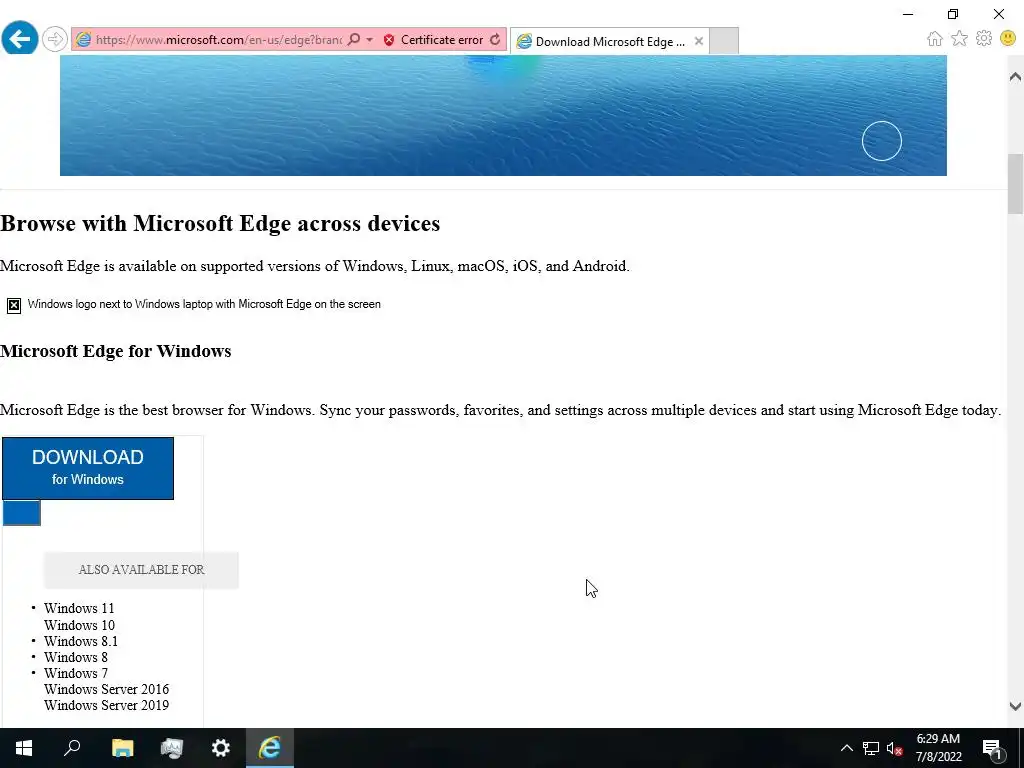This screenshot has height=768, width=1024.
Task: Select Windows 10 in the list
Action: 79,625
